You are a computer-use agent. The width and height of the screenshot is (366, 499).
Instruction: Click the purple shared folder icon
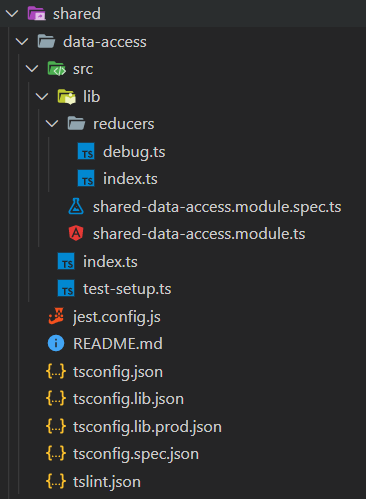click(x=36, y=14)
